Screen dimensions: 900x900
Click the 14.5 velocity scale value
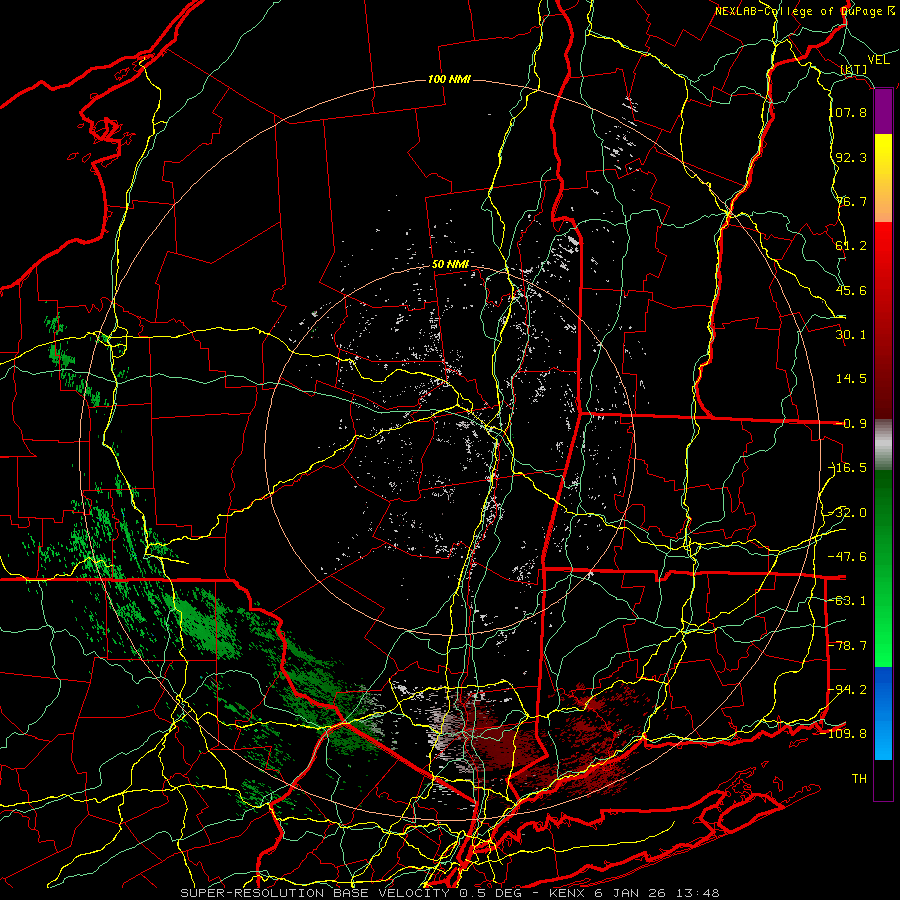pos(851,379)
